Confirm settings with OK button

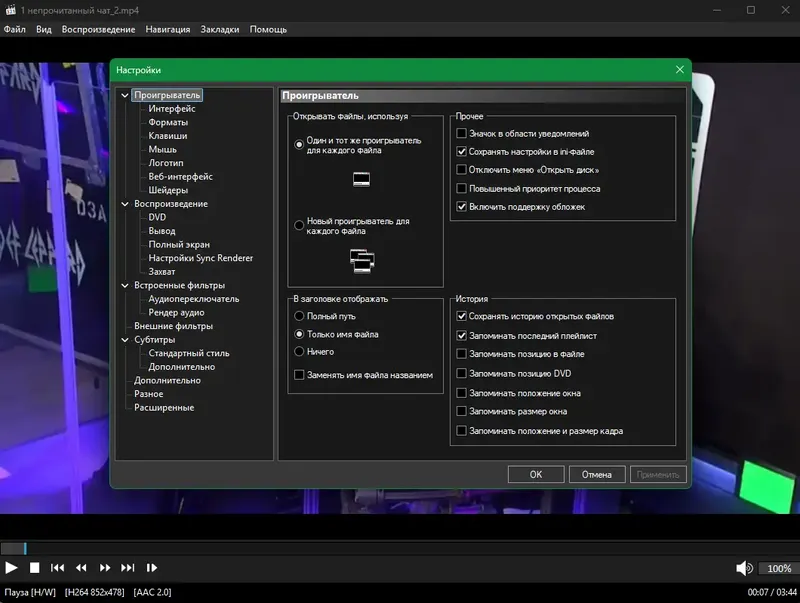(x=536, y=474)
